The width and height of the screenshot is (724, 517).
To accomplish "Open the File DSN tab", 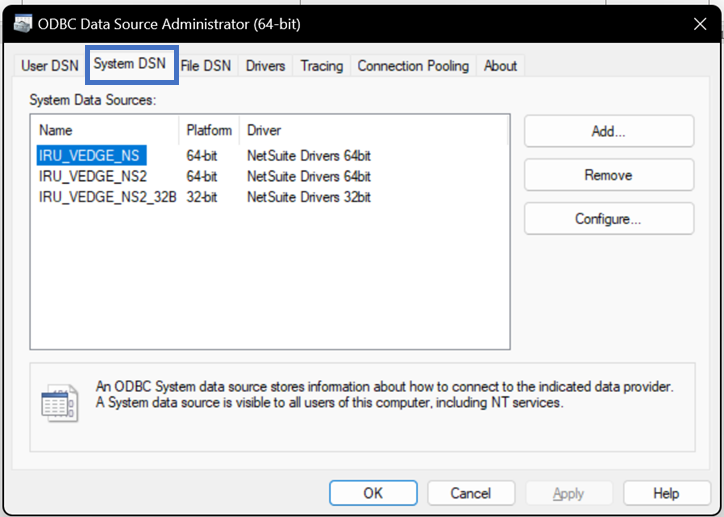I will coord(206,66).
